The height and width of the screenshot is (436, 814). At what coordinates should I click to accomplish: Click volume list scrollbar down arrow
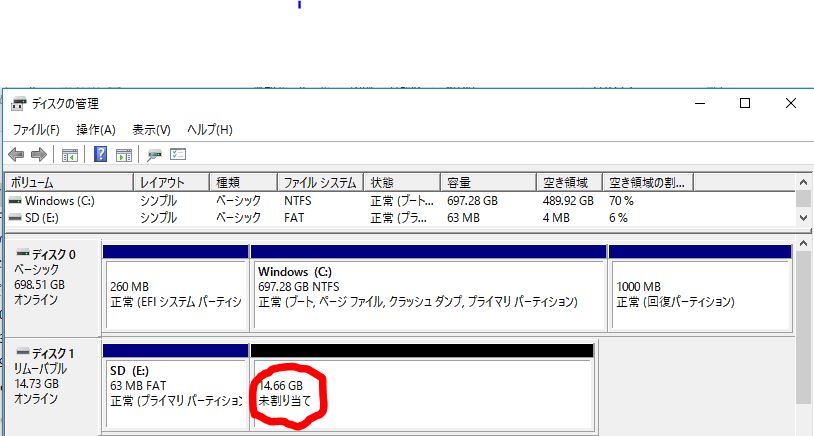tap(803, 218)
